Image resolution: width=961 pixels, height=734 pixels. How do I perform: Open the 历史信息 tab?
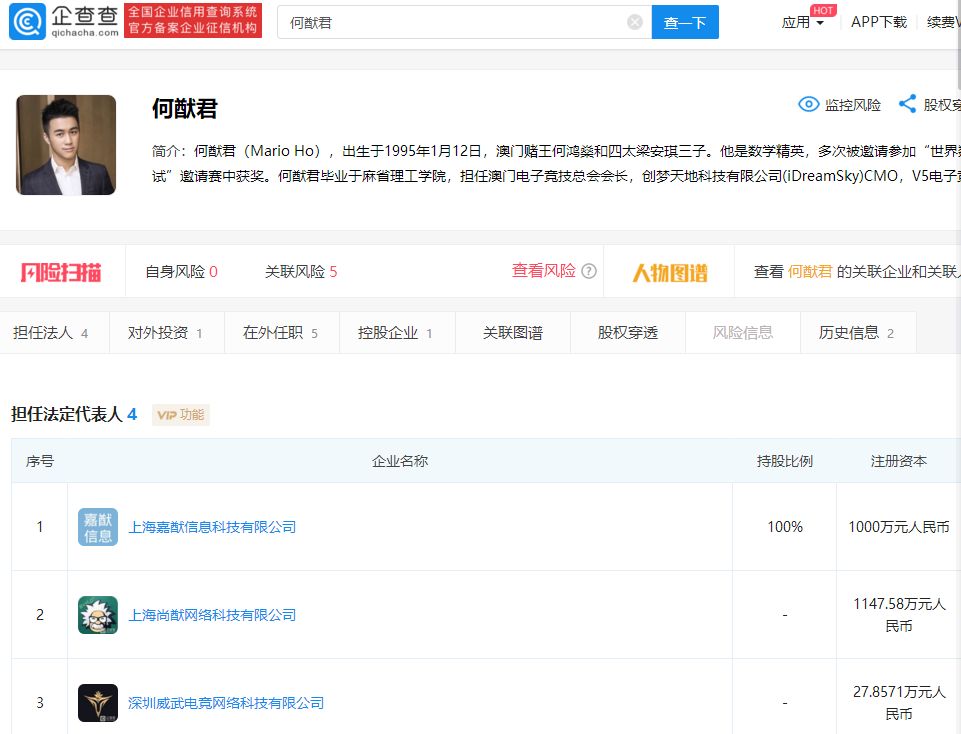tap(857, 333)
